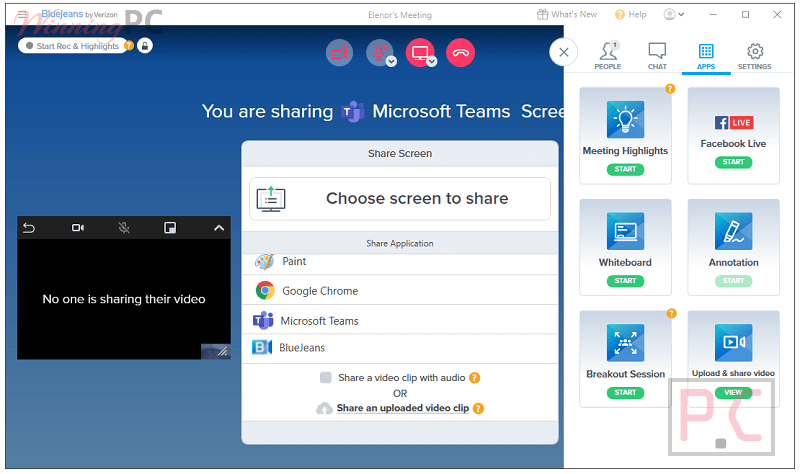Click the cloud upload icon

click(x=324, y=409)
